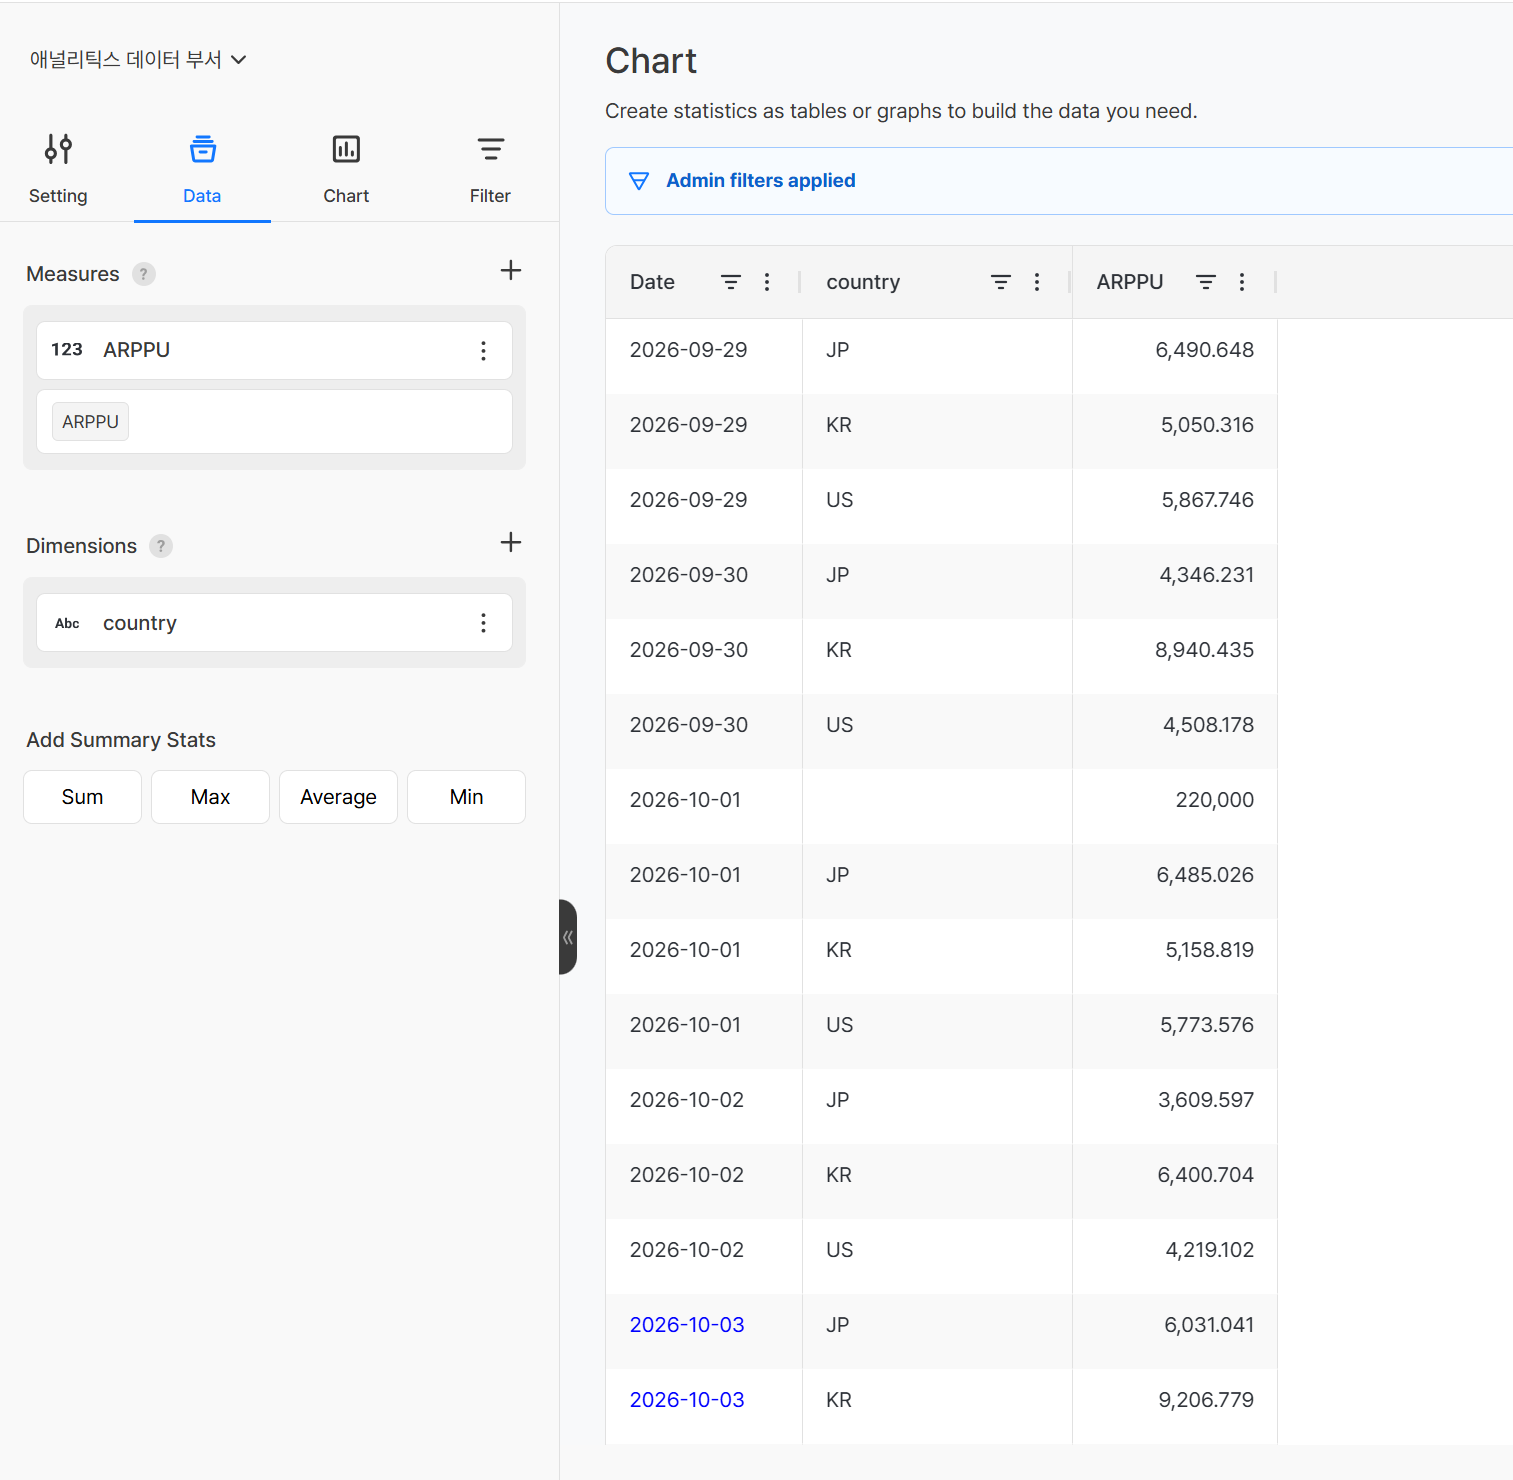Image resolution: width=1513 pixels, height=1480 pixels.
Task: Open country column more options
Action: [1037, 282]
